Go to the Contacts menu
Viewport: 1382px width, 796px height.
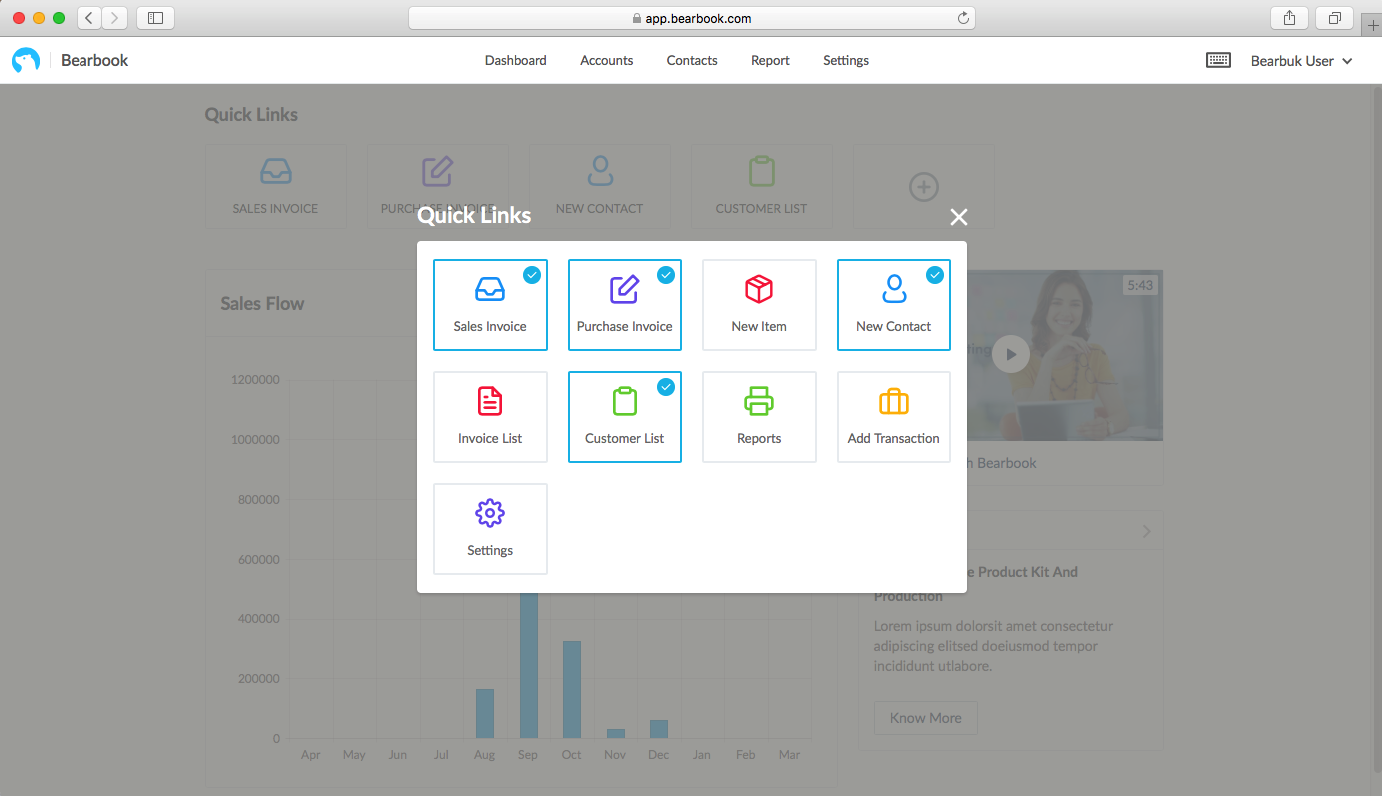(692, 60)
